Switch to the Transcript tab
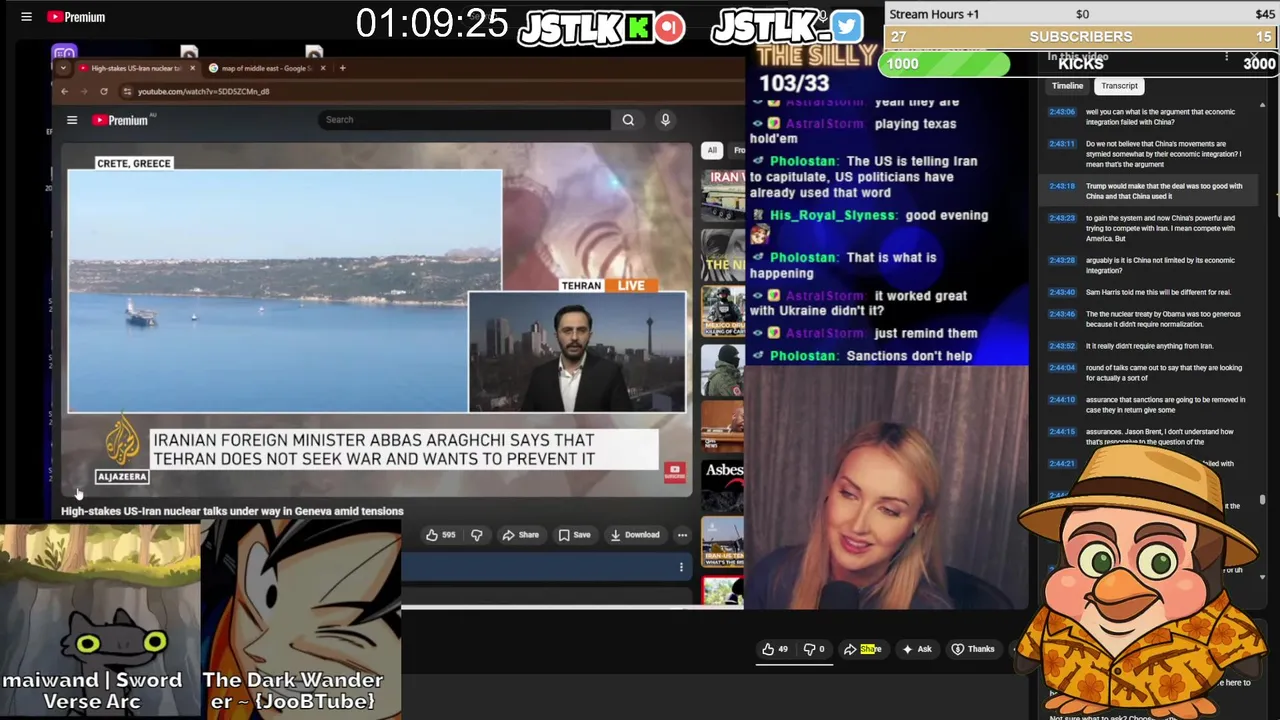 (1119, 86)
